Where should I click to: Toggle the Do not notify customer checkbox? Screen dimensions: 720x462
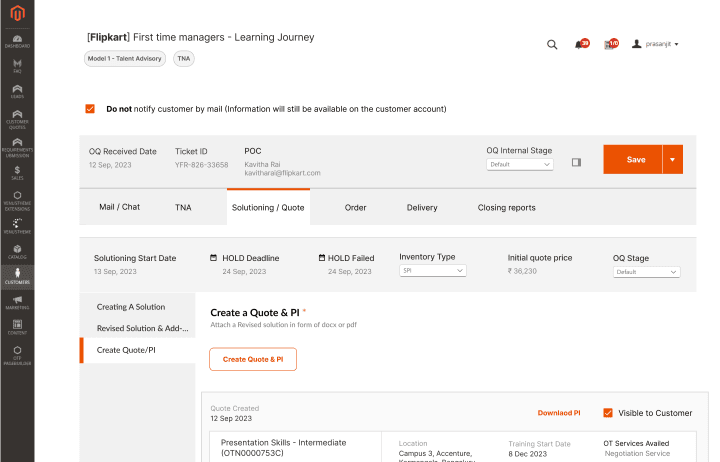(90, 109)
